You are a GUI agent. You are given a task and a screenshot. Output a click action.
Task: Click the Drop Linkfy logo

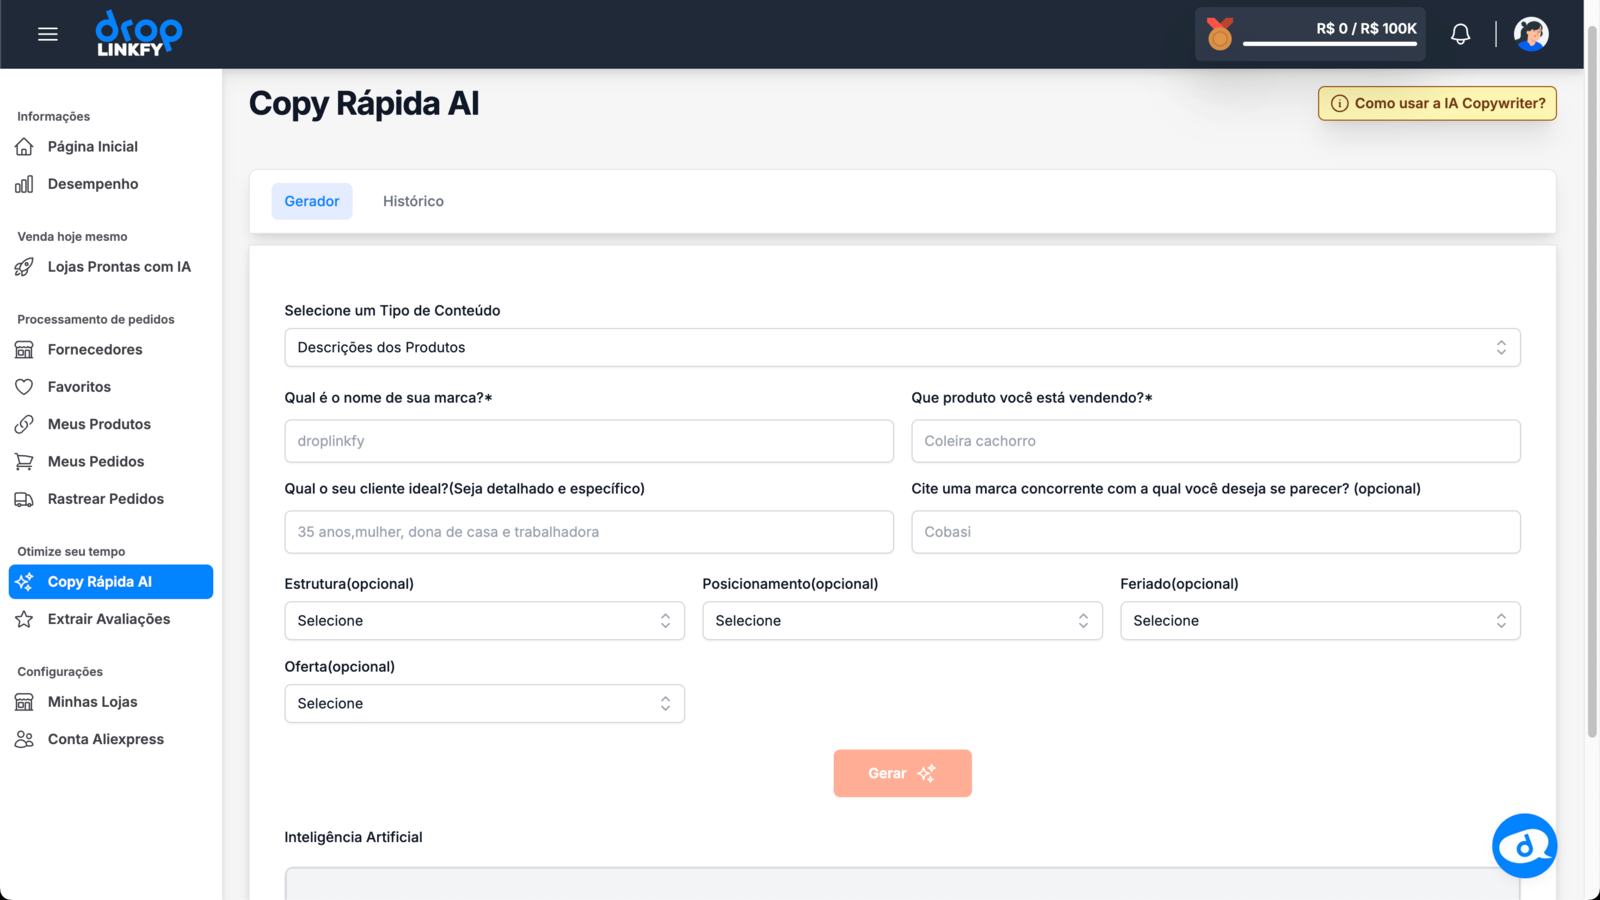(139, 34)
